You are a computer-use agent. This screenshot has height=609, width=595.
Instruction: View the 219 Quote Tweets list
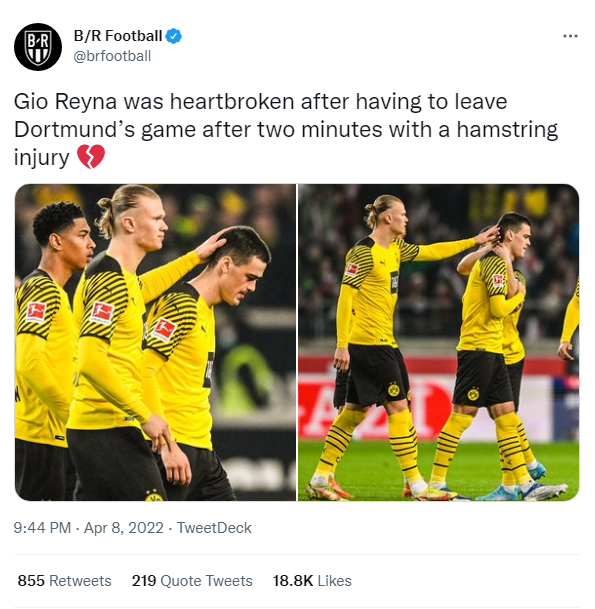tap(192, 581)
